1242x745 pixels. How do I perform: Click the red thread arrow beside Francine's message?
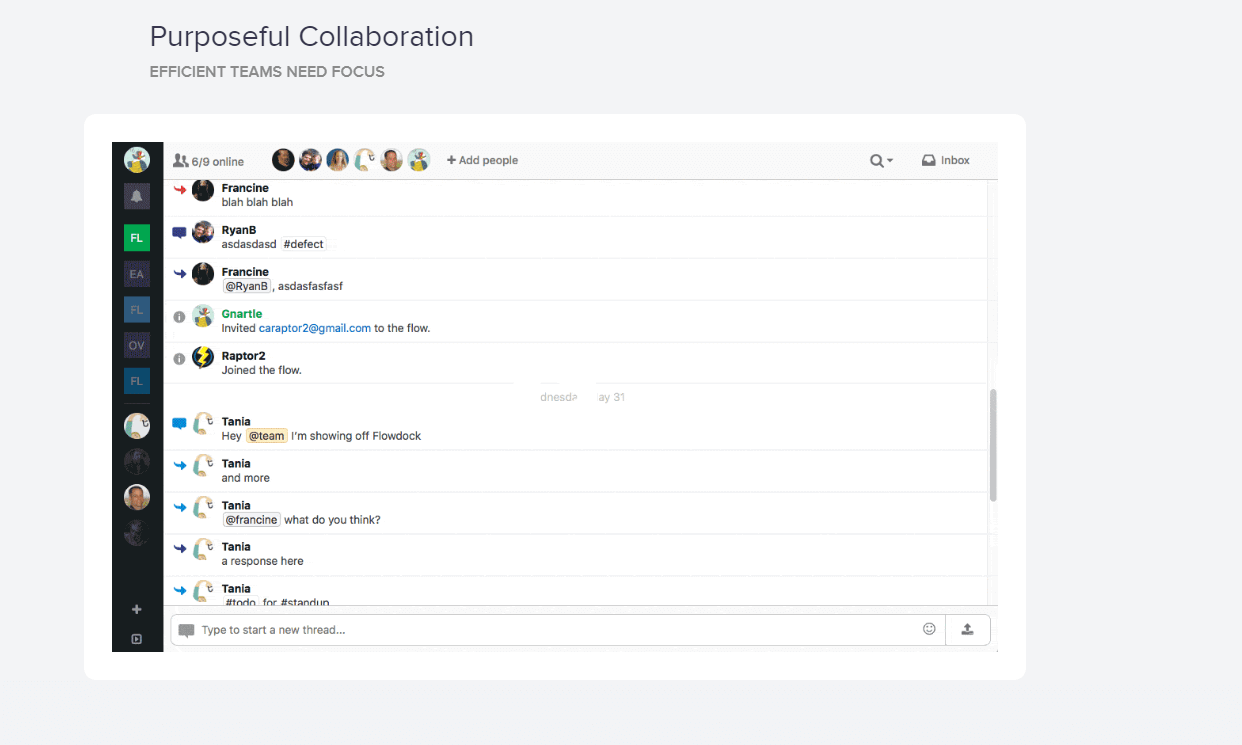(x=180, y=189)
